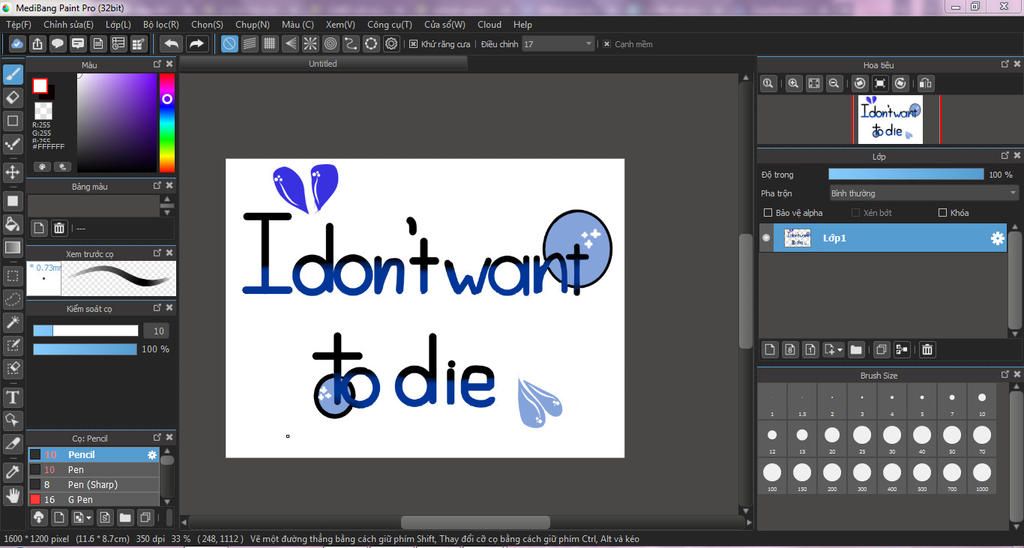This screenshot has width=1024, height=548.
Task: Open the Chỉnh sửa(E) menu
Action: [69, 25]
